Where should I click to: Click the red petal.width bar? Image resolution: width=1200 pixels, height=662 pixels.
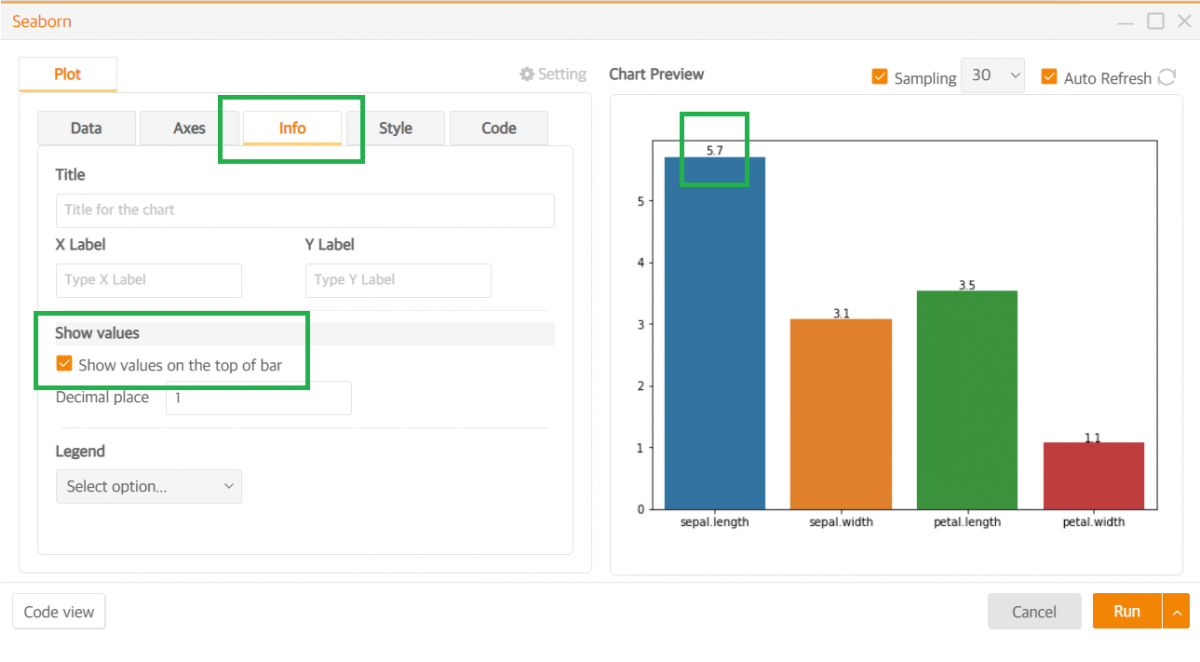[x=1093, y=476]
